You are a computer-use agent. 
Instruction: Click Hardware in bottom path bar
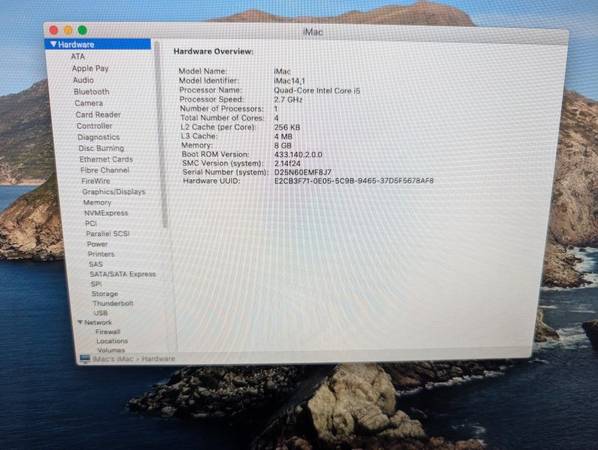159,358
